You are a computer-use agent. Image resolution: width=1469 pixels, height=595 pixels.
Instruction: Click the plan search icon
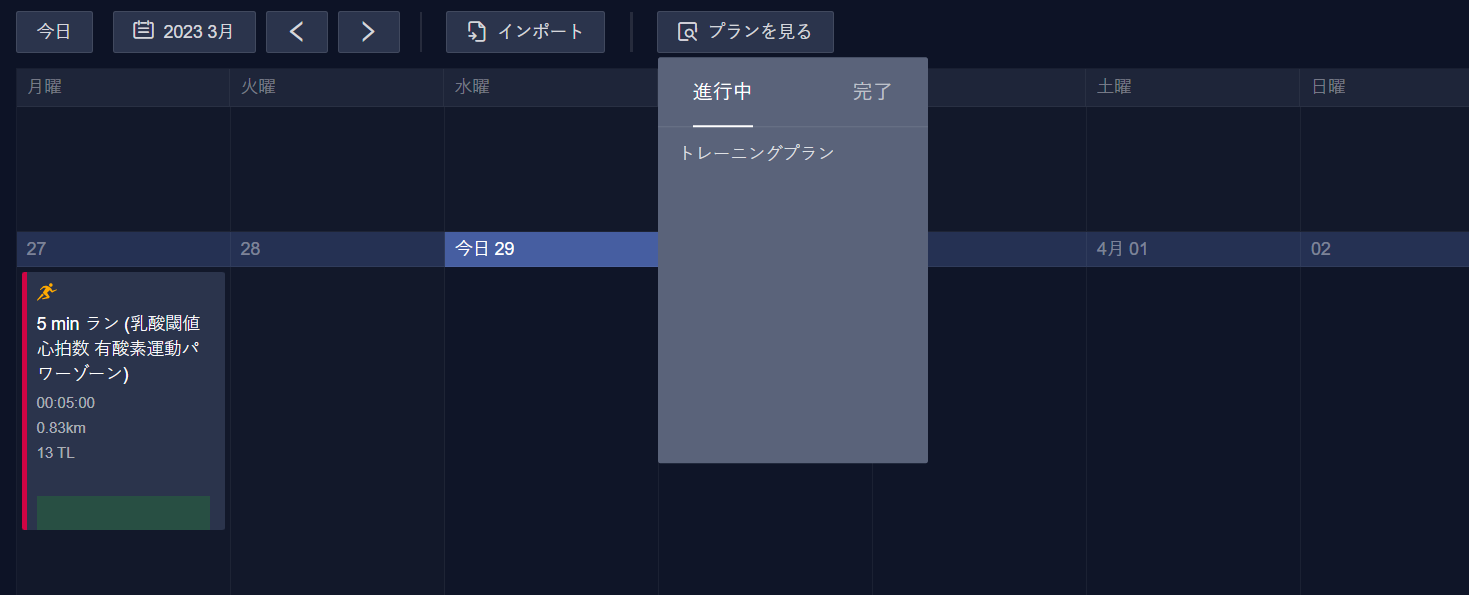[688, 32]
